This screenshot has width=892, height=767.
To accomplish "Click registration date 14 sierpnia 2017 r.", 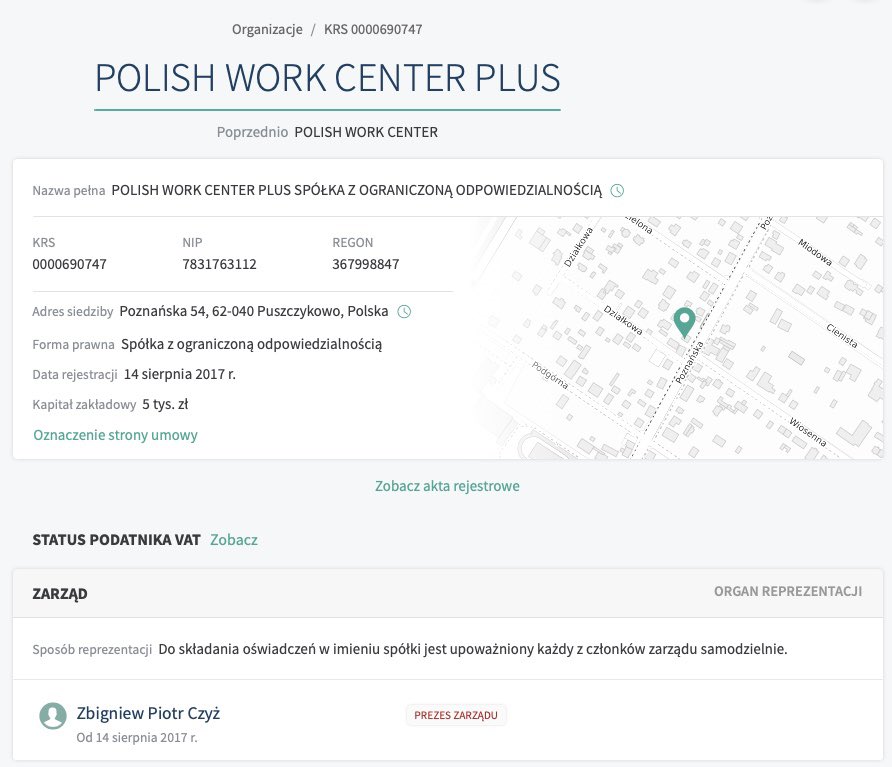I will [180, 374].
